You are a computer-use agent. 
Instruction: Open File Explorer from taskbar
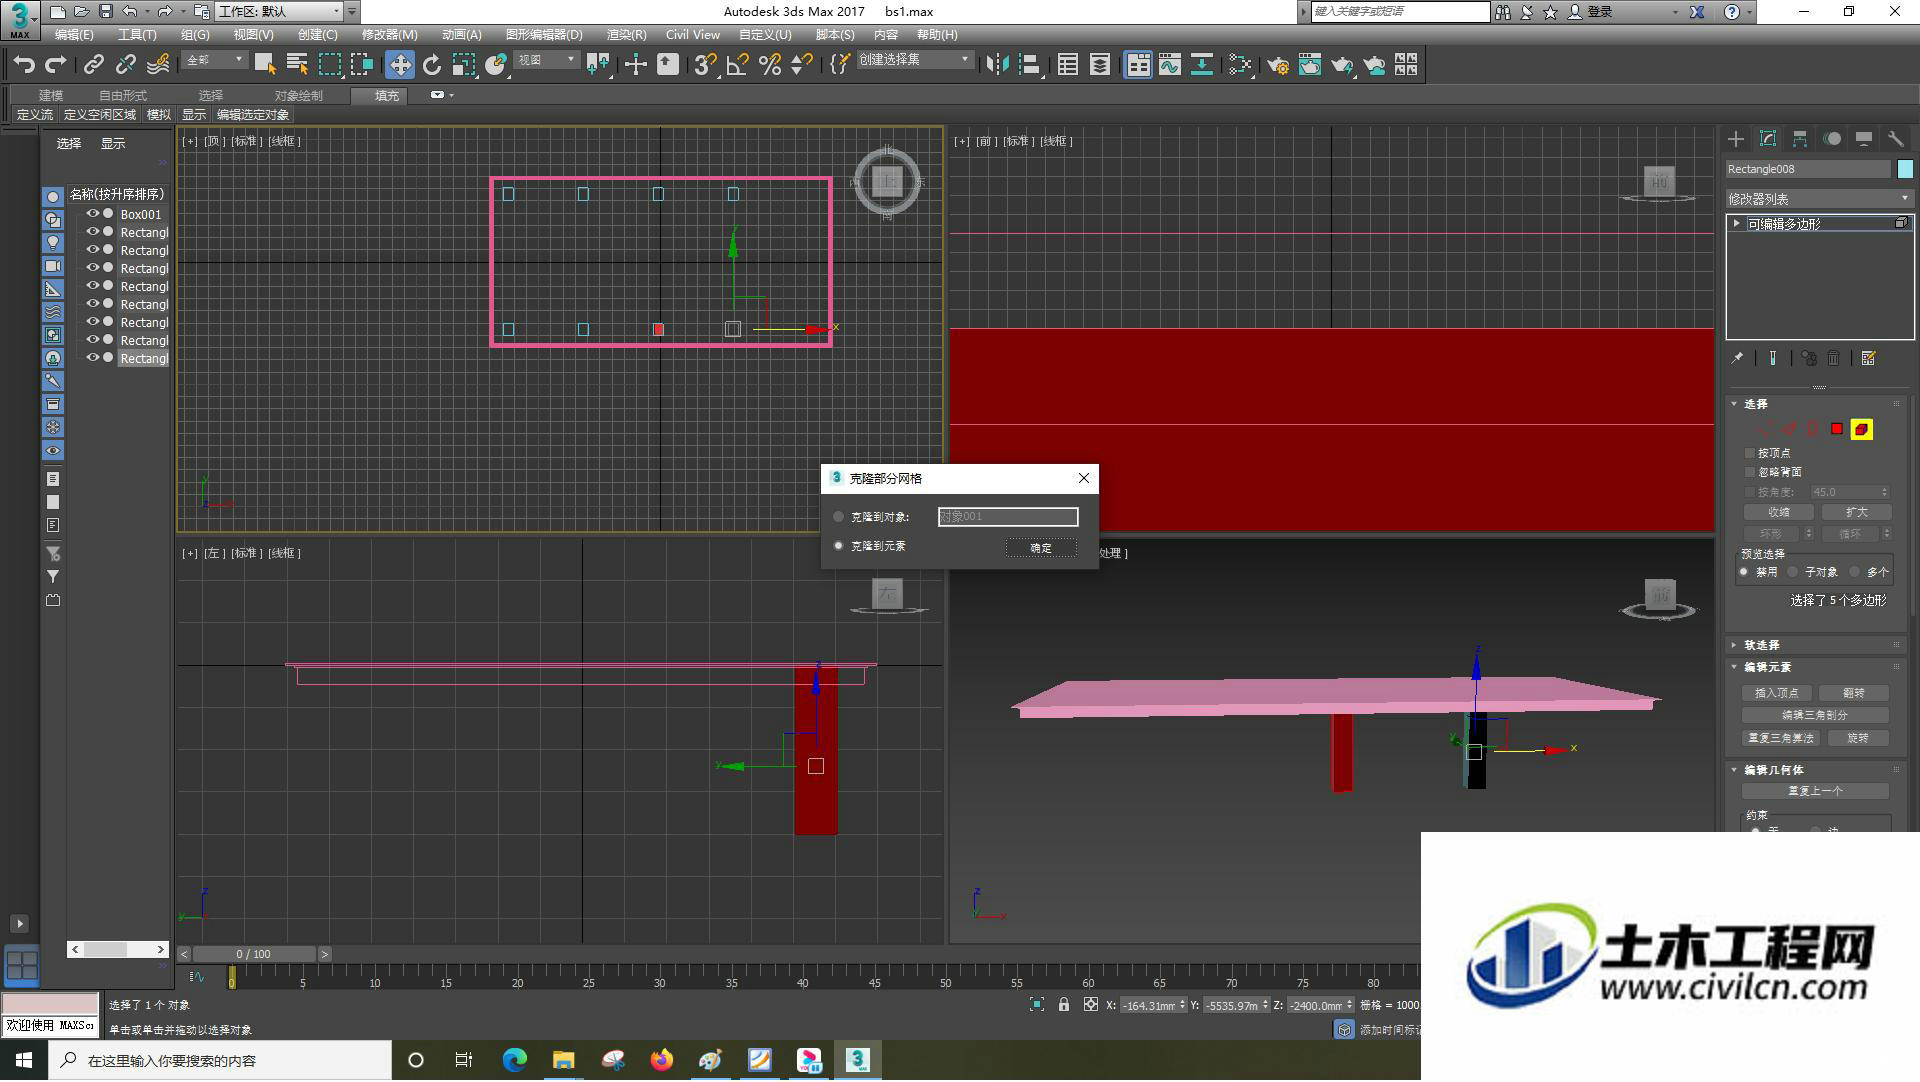pos(564,1060)
